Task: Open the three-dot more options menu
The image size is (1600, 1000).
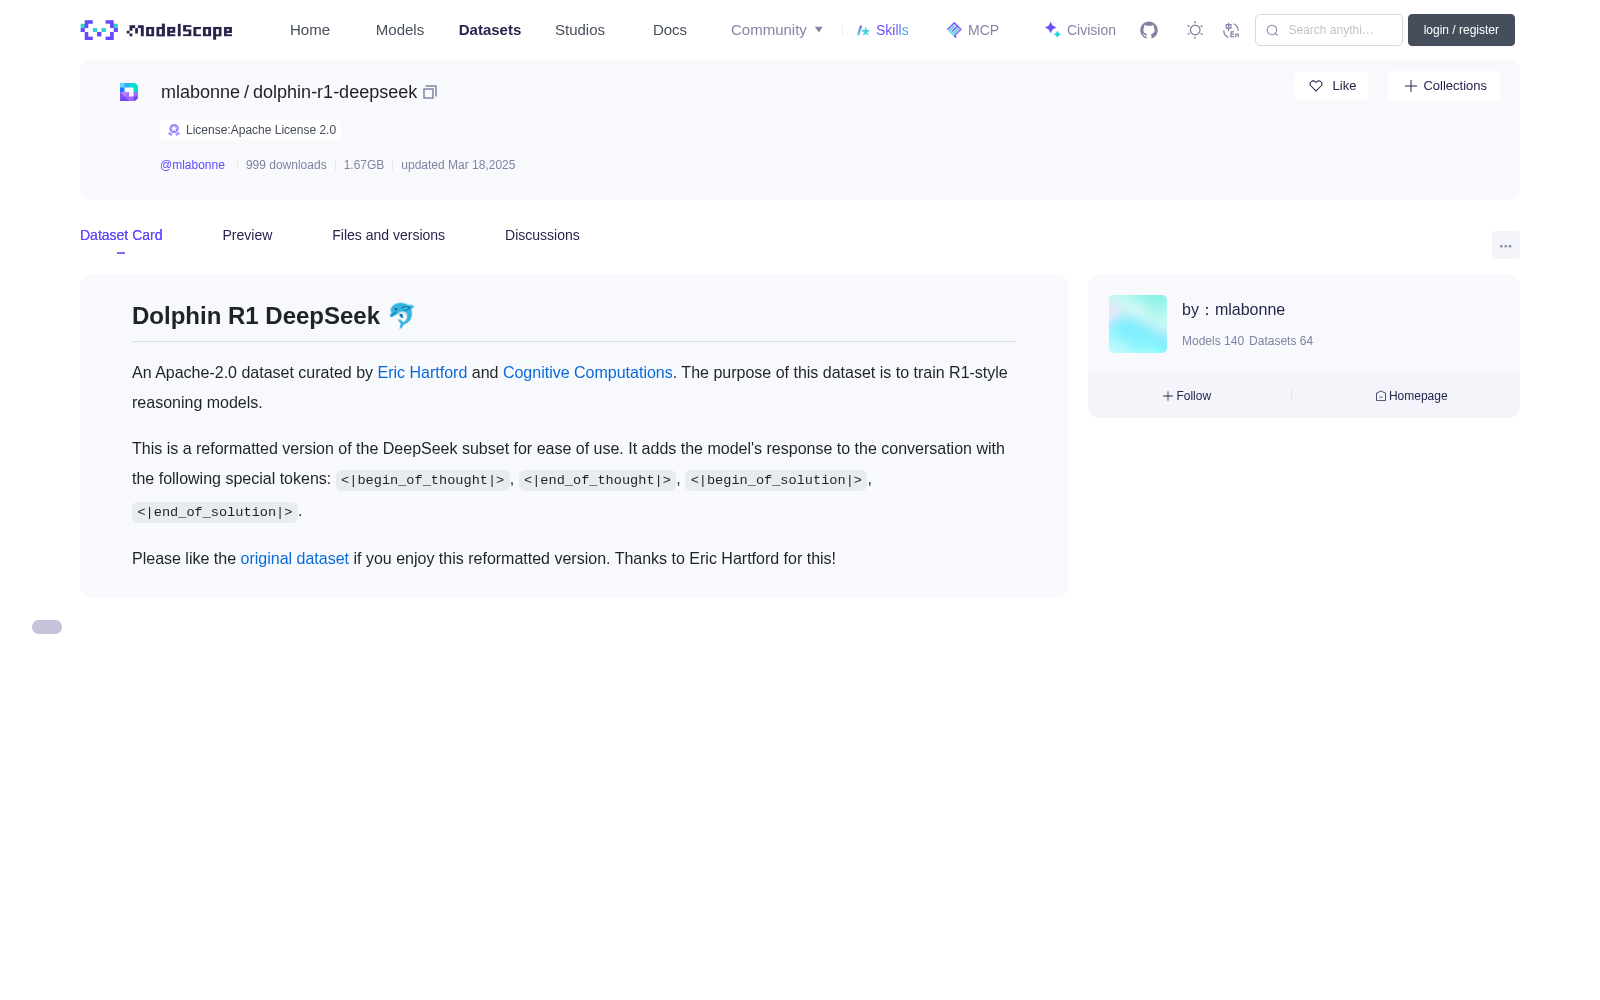Action: click(x=1505, y=245)
